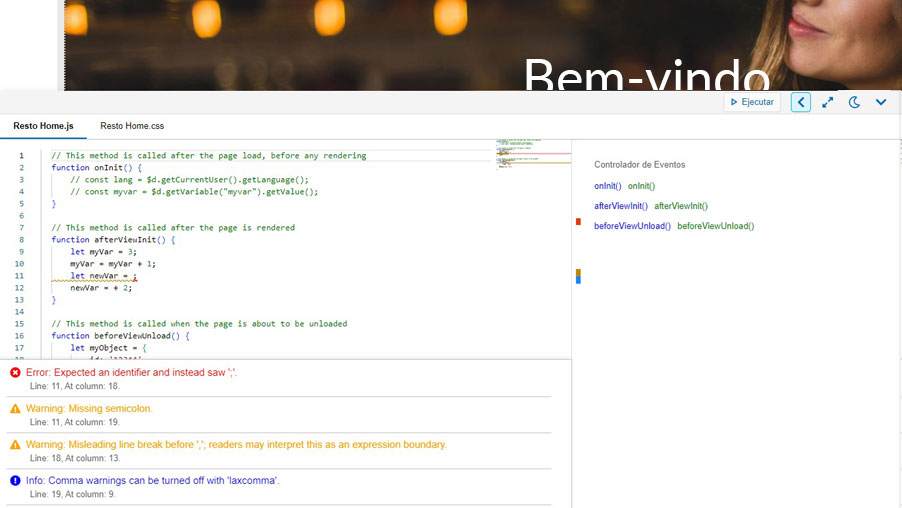Open the Resto Home.js tab
The image size is (902, 508).
click(x=43, y=126)
